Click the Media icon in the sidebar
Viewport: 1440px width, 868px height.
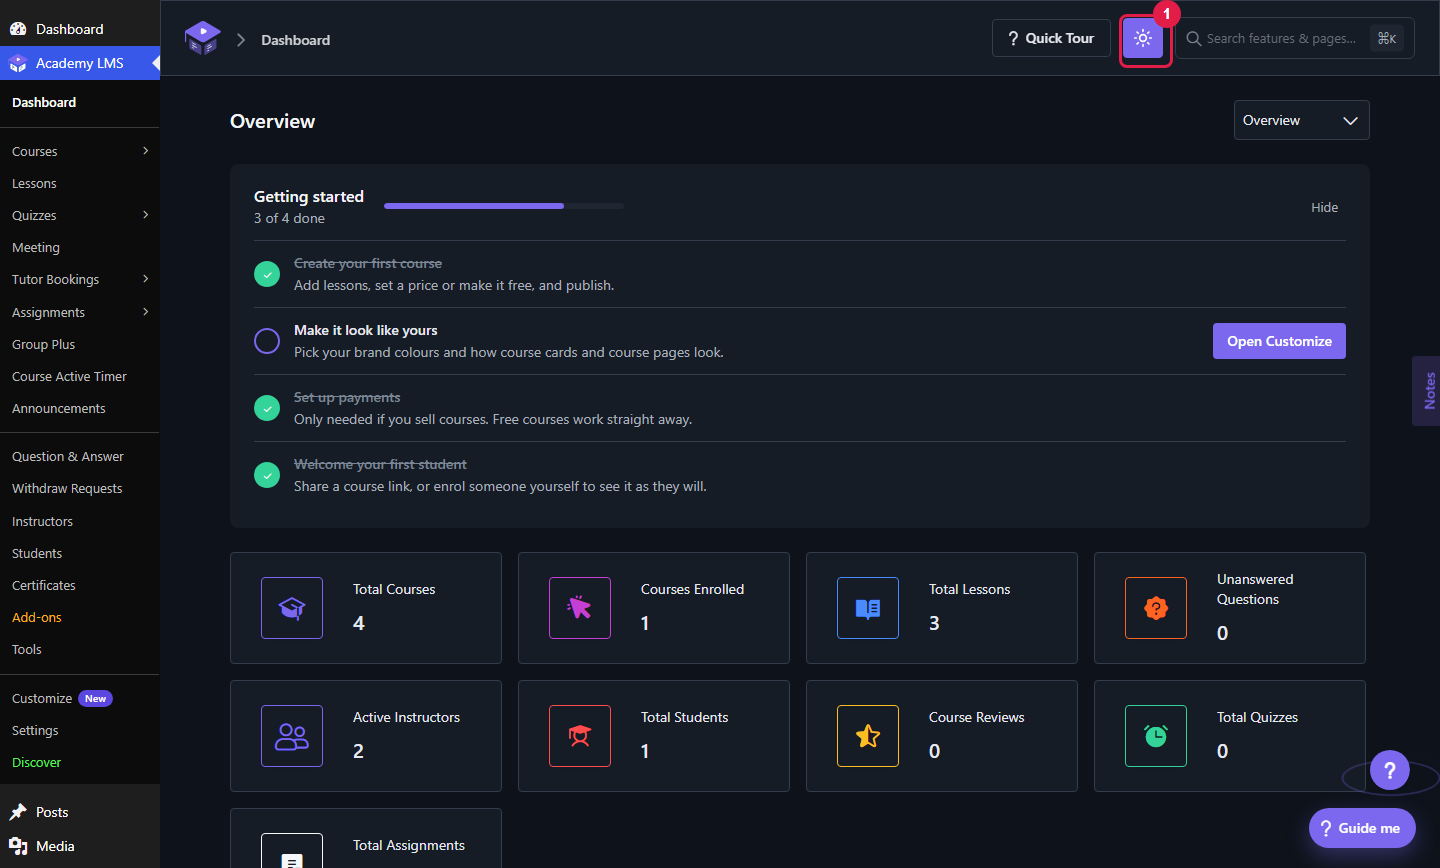coord(18,846)
